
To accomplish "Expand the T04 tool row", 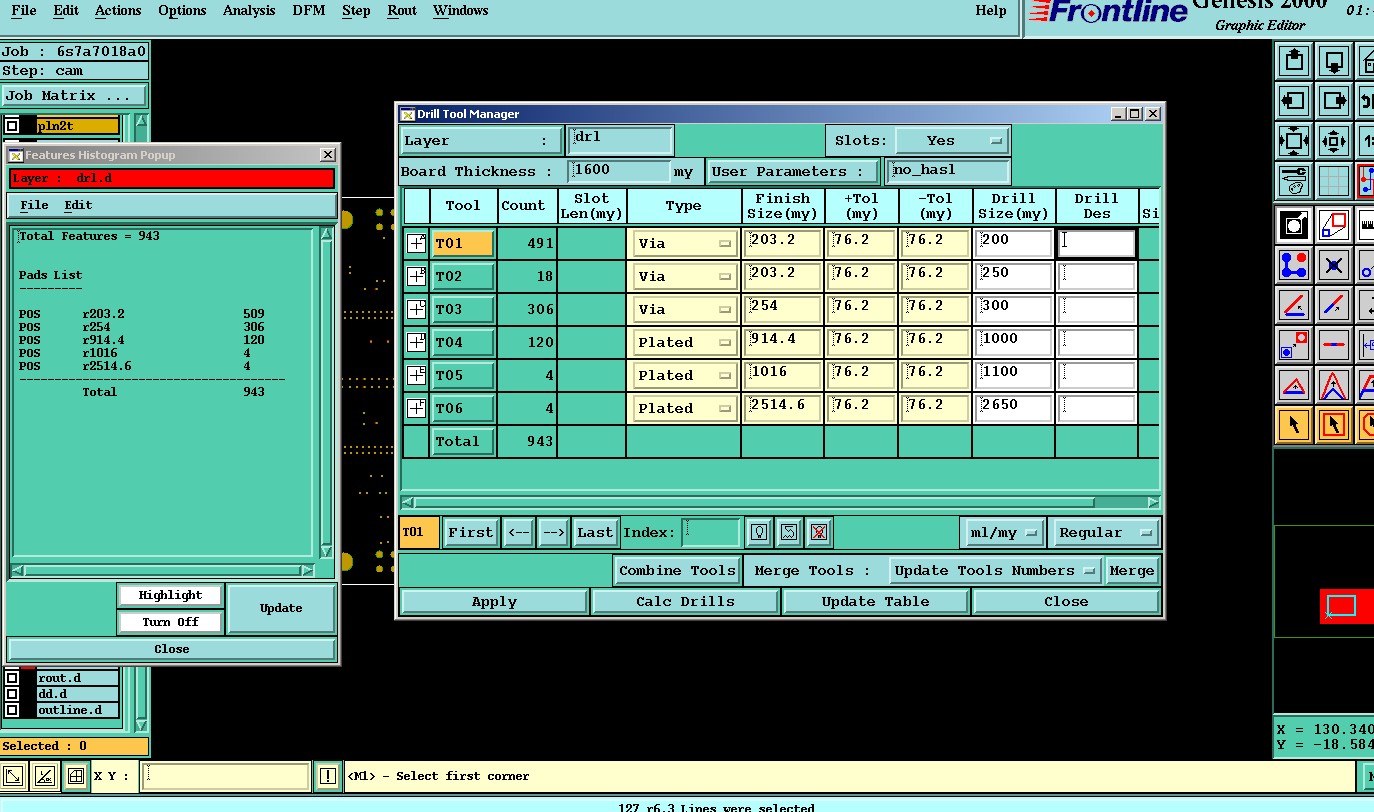I will point(417,342).
